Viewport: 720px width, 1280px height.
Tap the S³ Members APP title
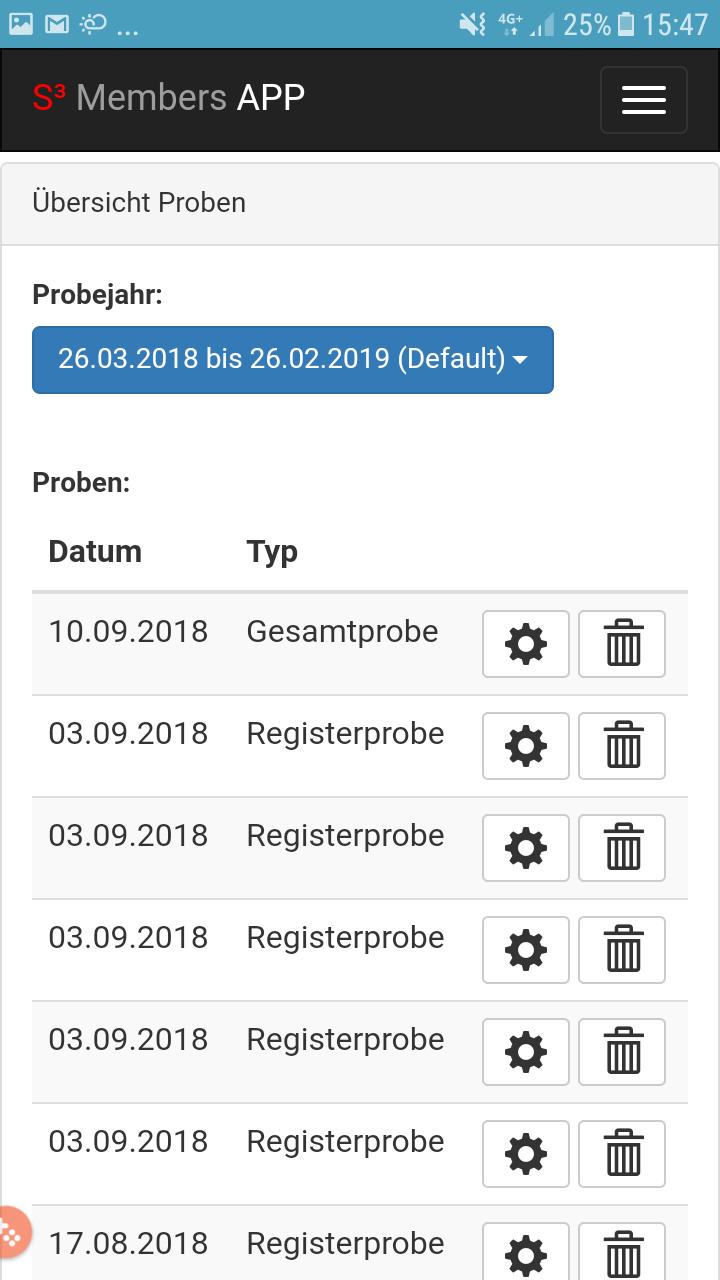tap(169, 98)
